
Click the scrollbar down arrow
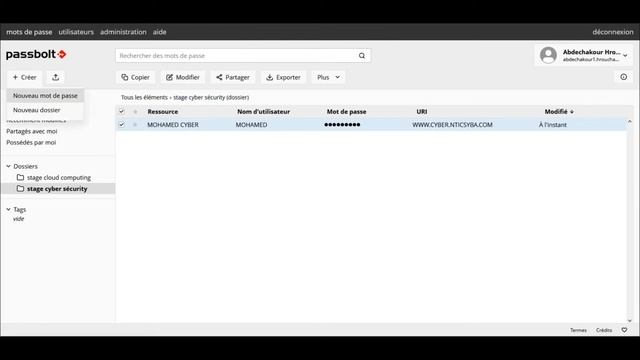pos(629,321)
